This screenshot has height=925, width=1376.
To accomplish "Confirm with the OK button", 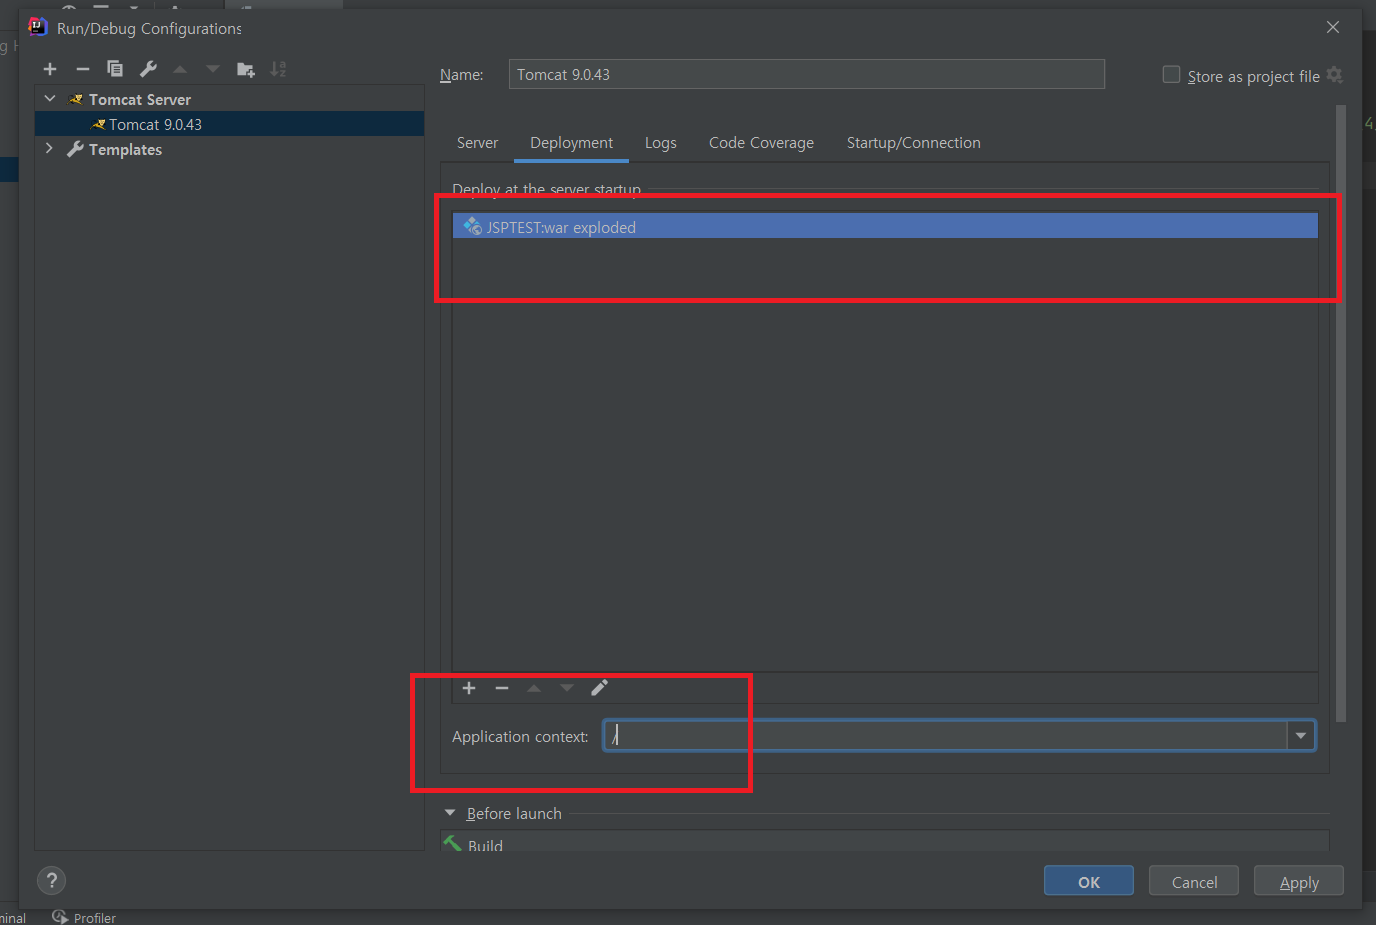I will tap(1089, 881).
